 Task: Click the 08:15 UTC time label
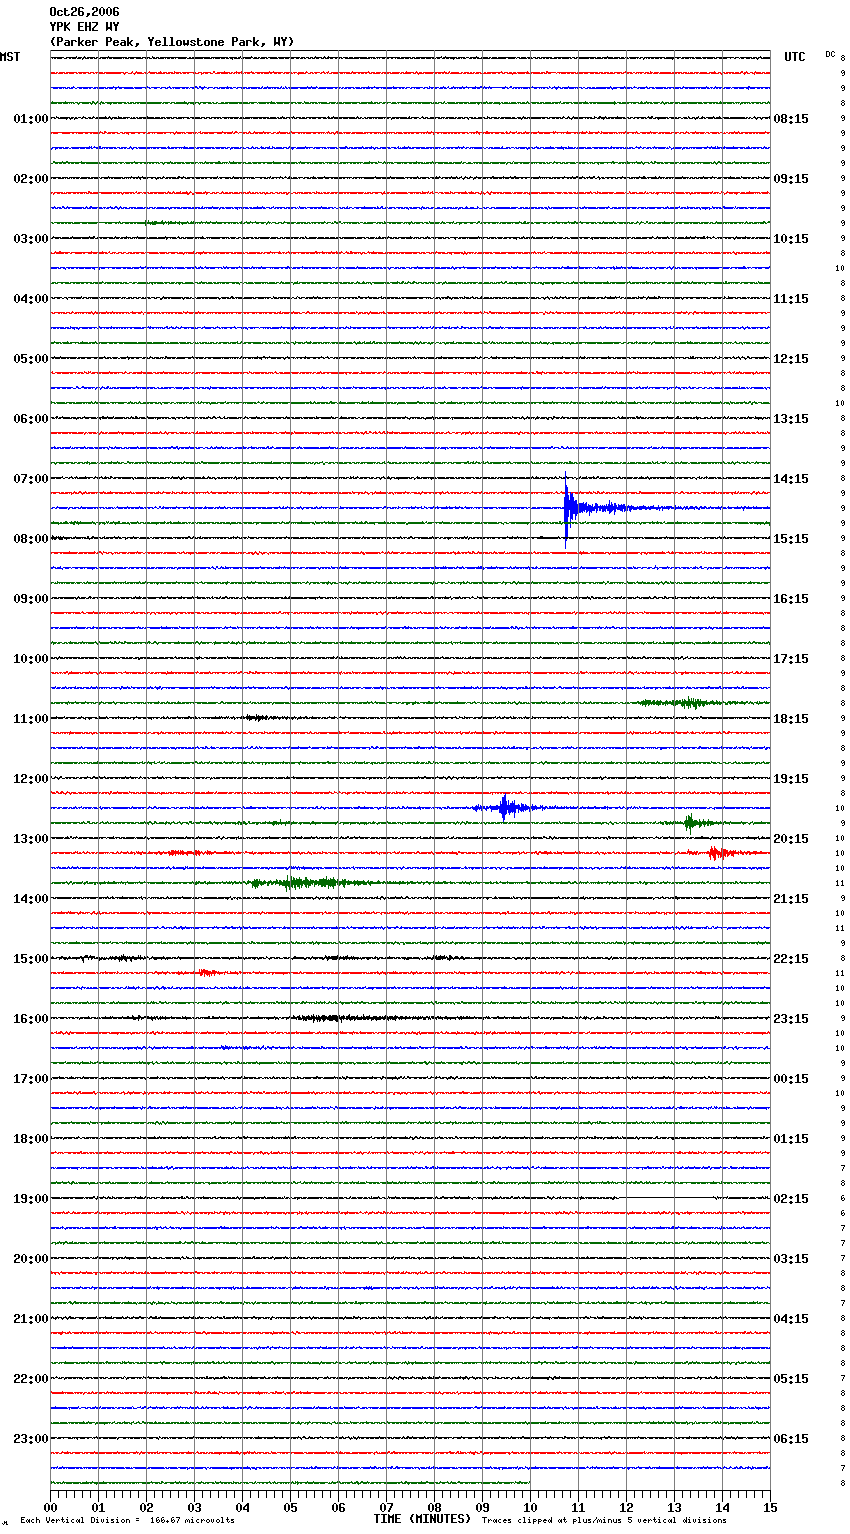click(791, 119)
